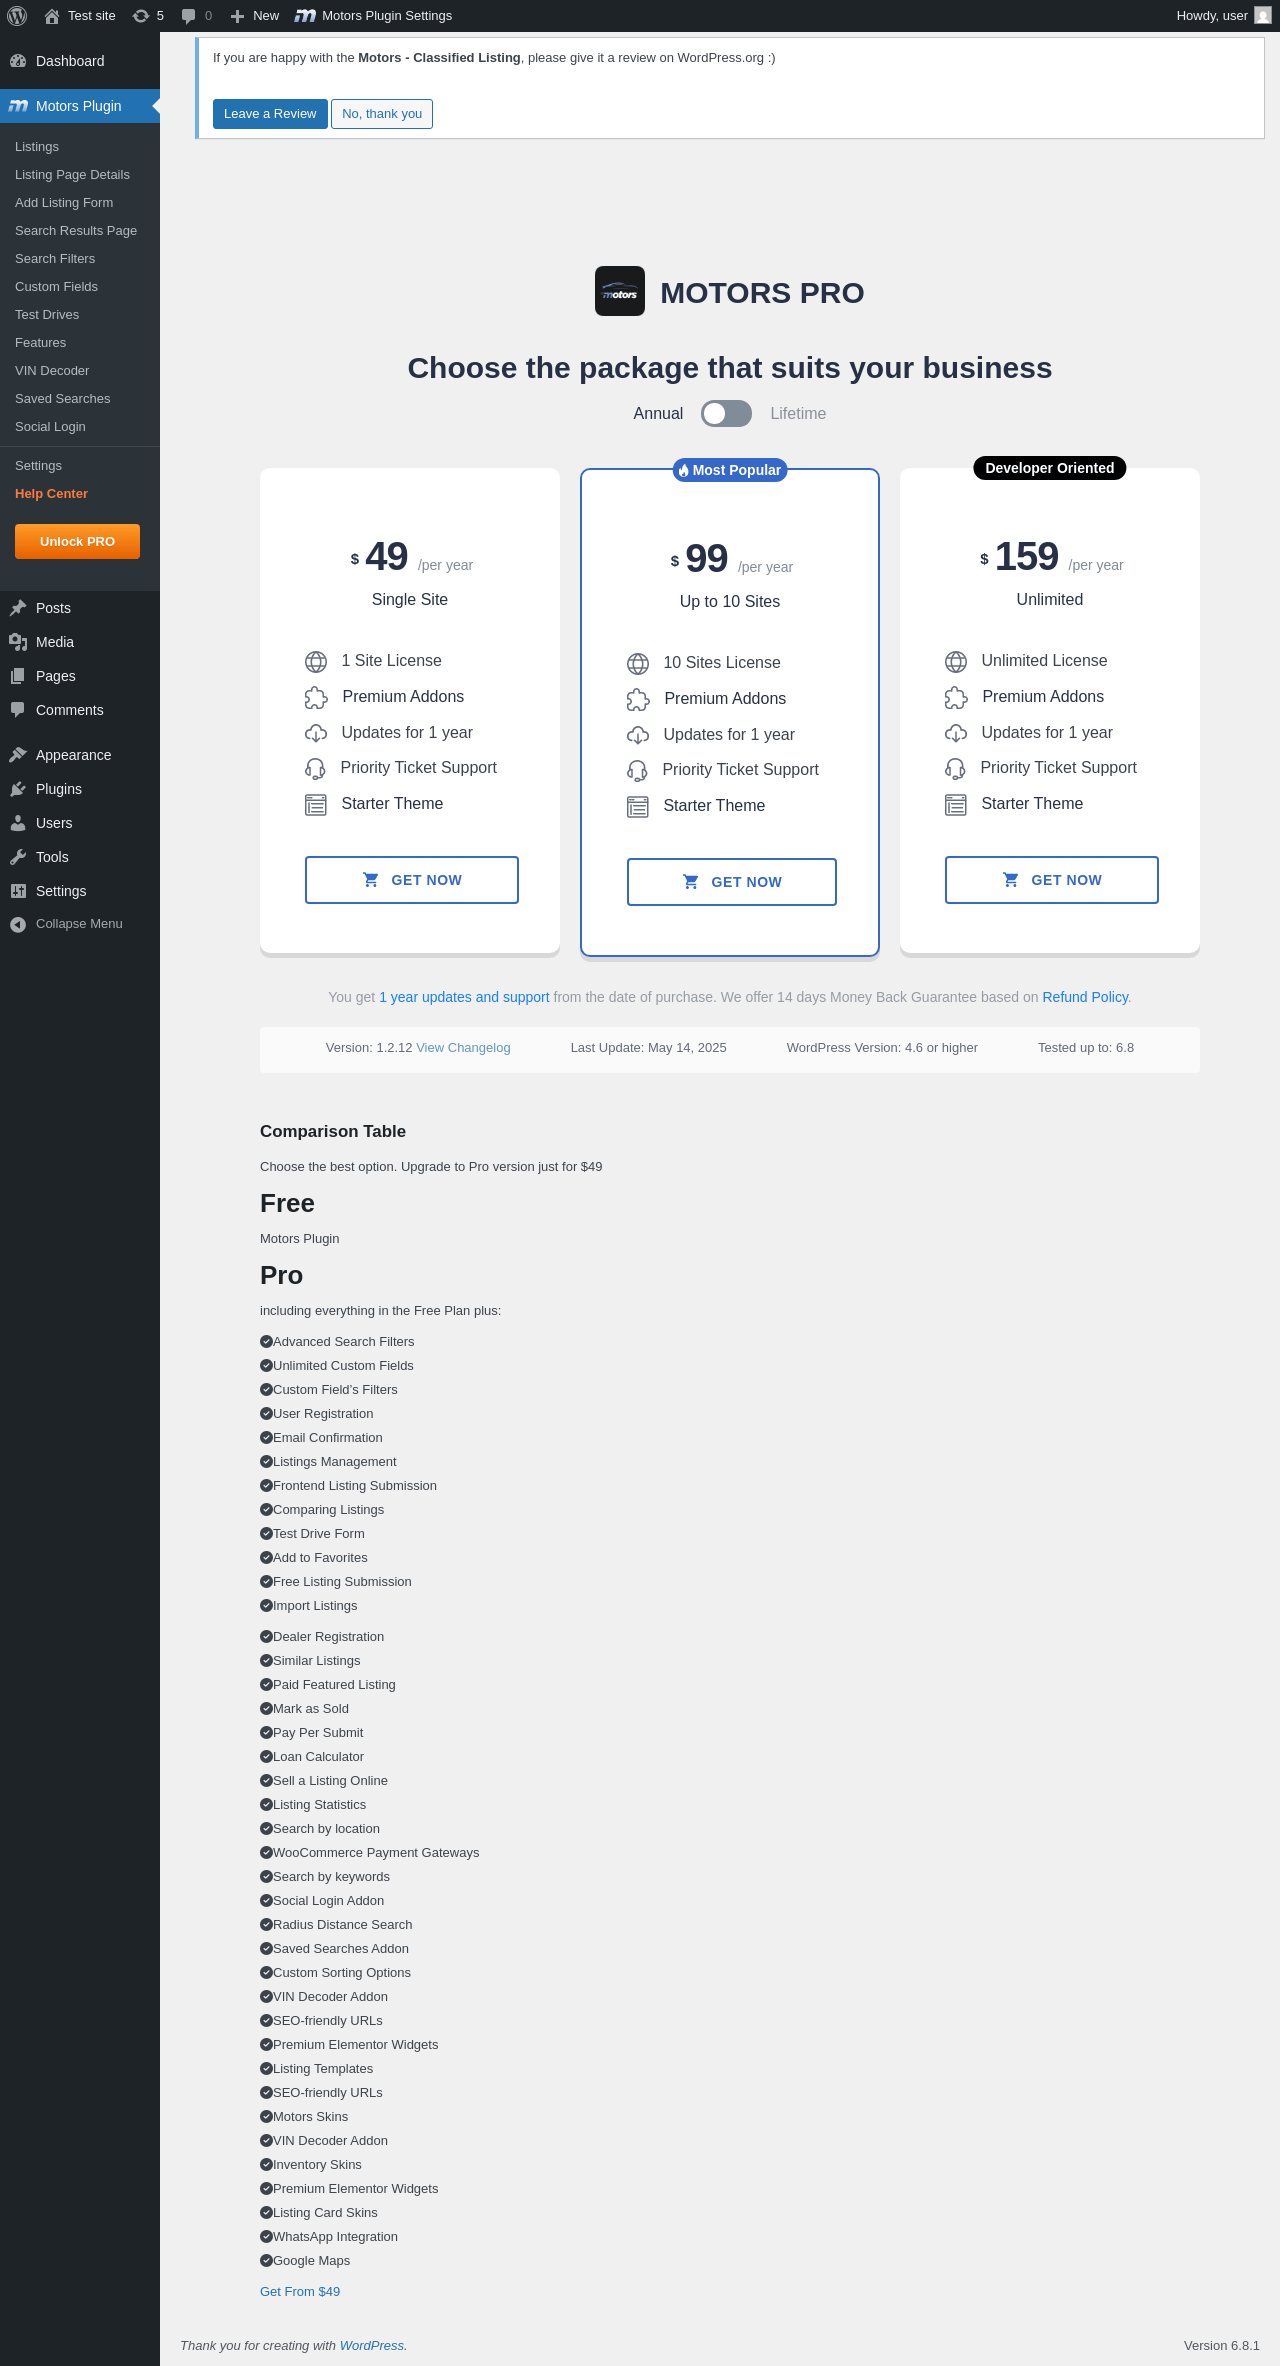Viewport: 1280px width, 2366px height.
Task: Click Howdy, user account menu
Action: click(x=1224, y=16)
